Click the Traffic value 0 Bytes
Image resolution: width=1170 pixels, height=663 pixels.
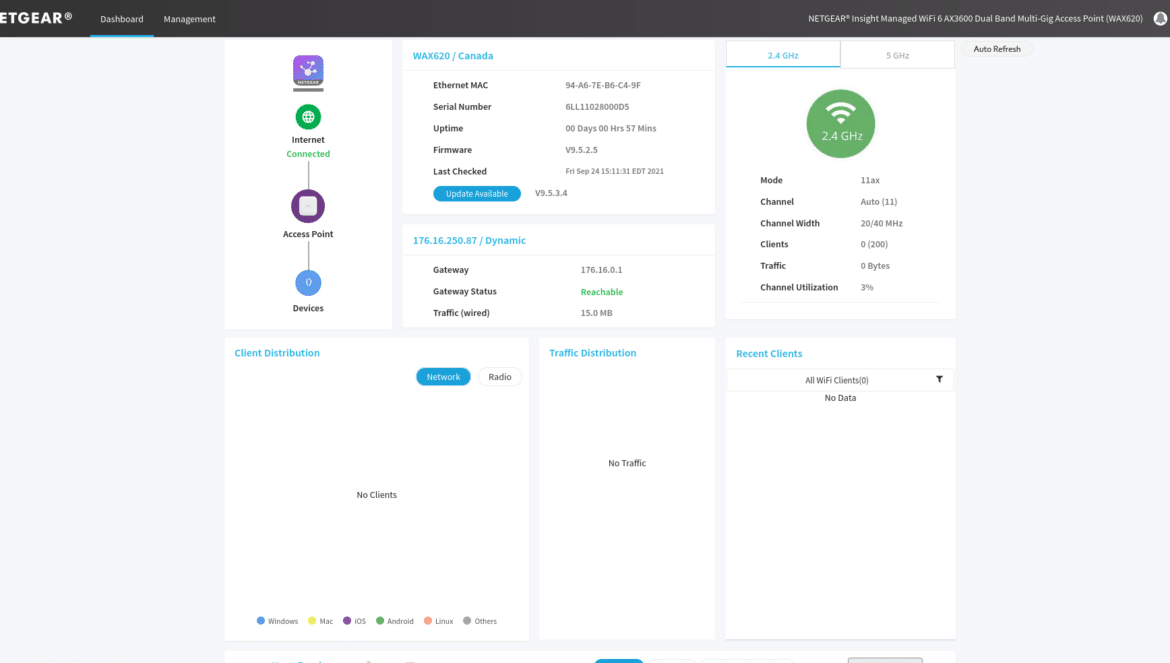click(875, 265)
